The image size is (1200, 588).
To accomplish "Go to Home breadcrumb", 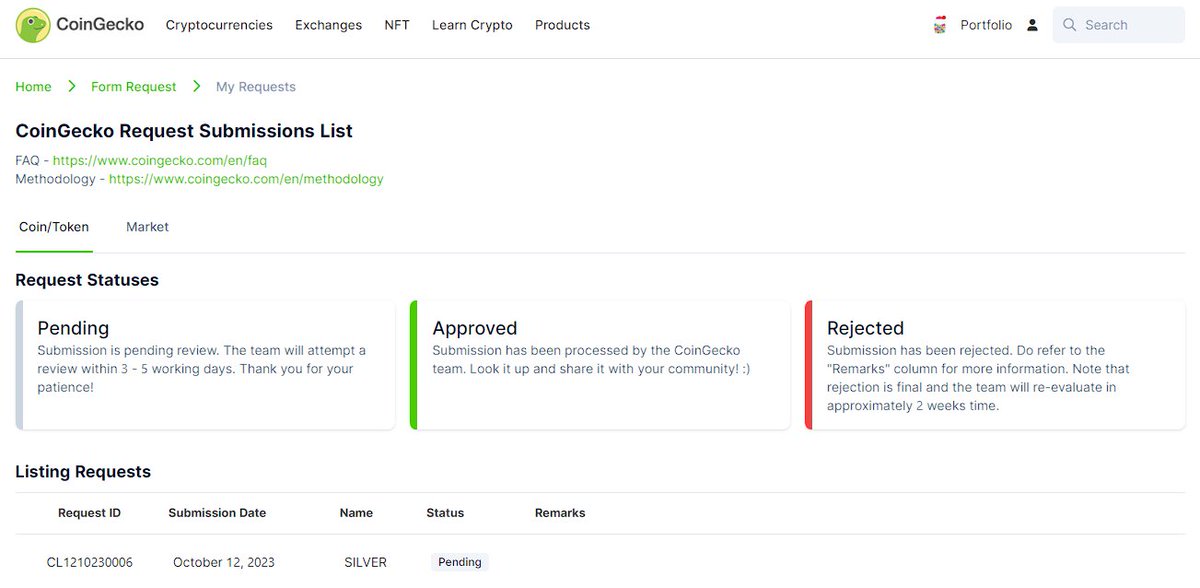I will 33,87.
